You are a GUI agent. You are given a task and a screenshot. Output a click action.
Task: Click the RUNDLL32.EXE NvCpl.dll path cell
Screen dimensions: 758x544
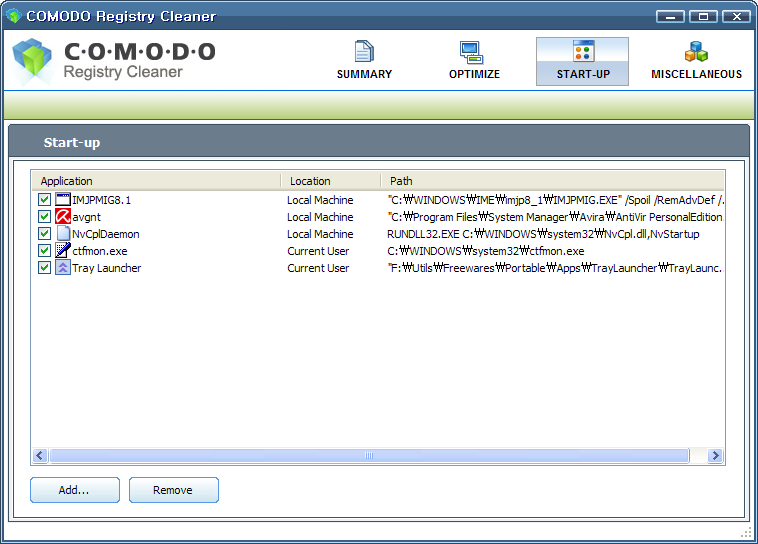point(543,234)
